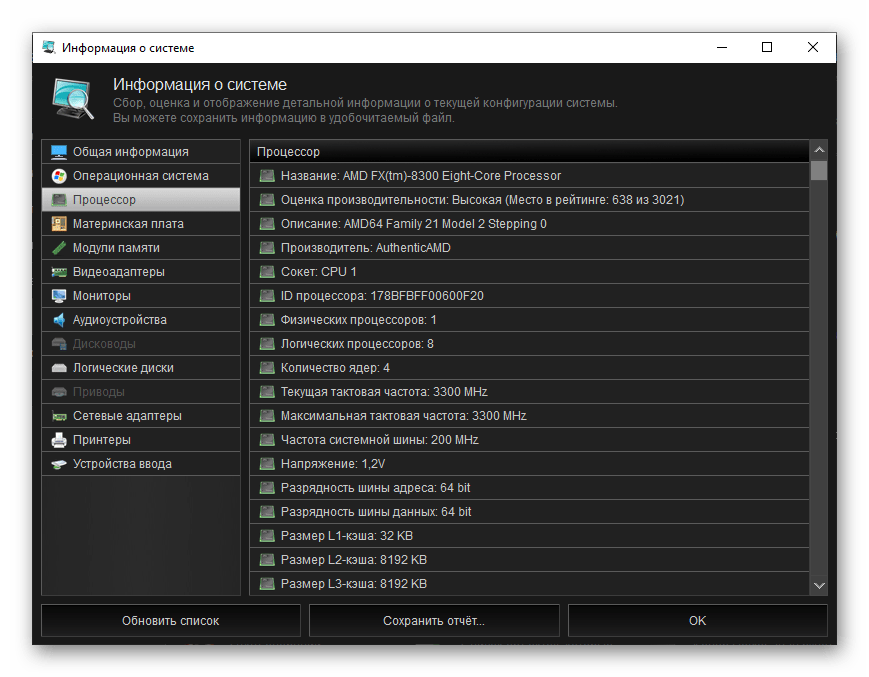
Task: Click the chip icon on the Количество ядер row
Action: (267, 368)
